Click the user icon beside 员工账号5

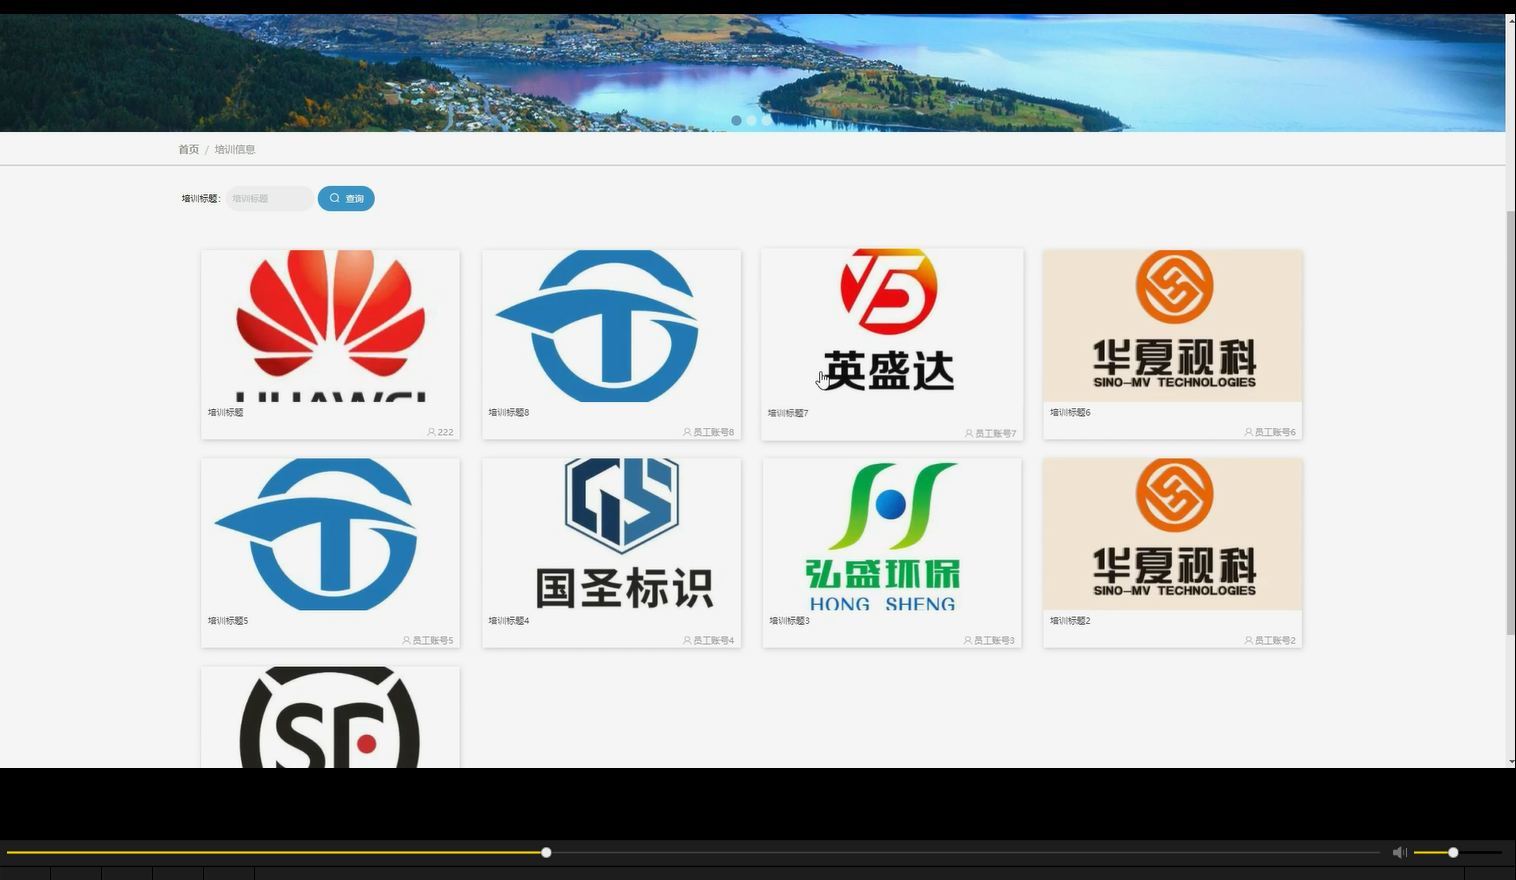click(406, 640)
